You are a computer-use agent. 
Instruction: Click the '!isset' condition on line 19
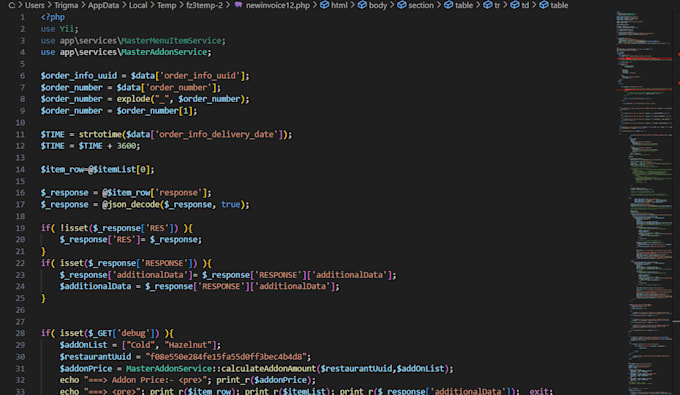point(74,228)
